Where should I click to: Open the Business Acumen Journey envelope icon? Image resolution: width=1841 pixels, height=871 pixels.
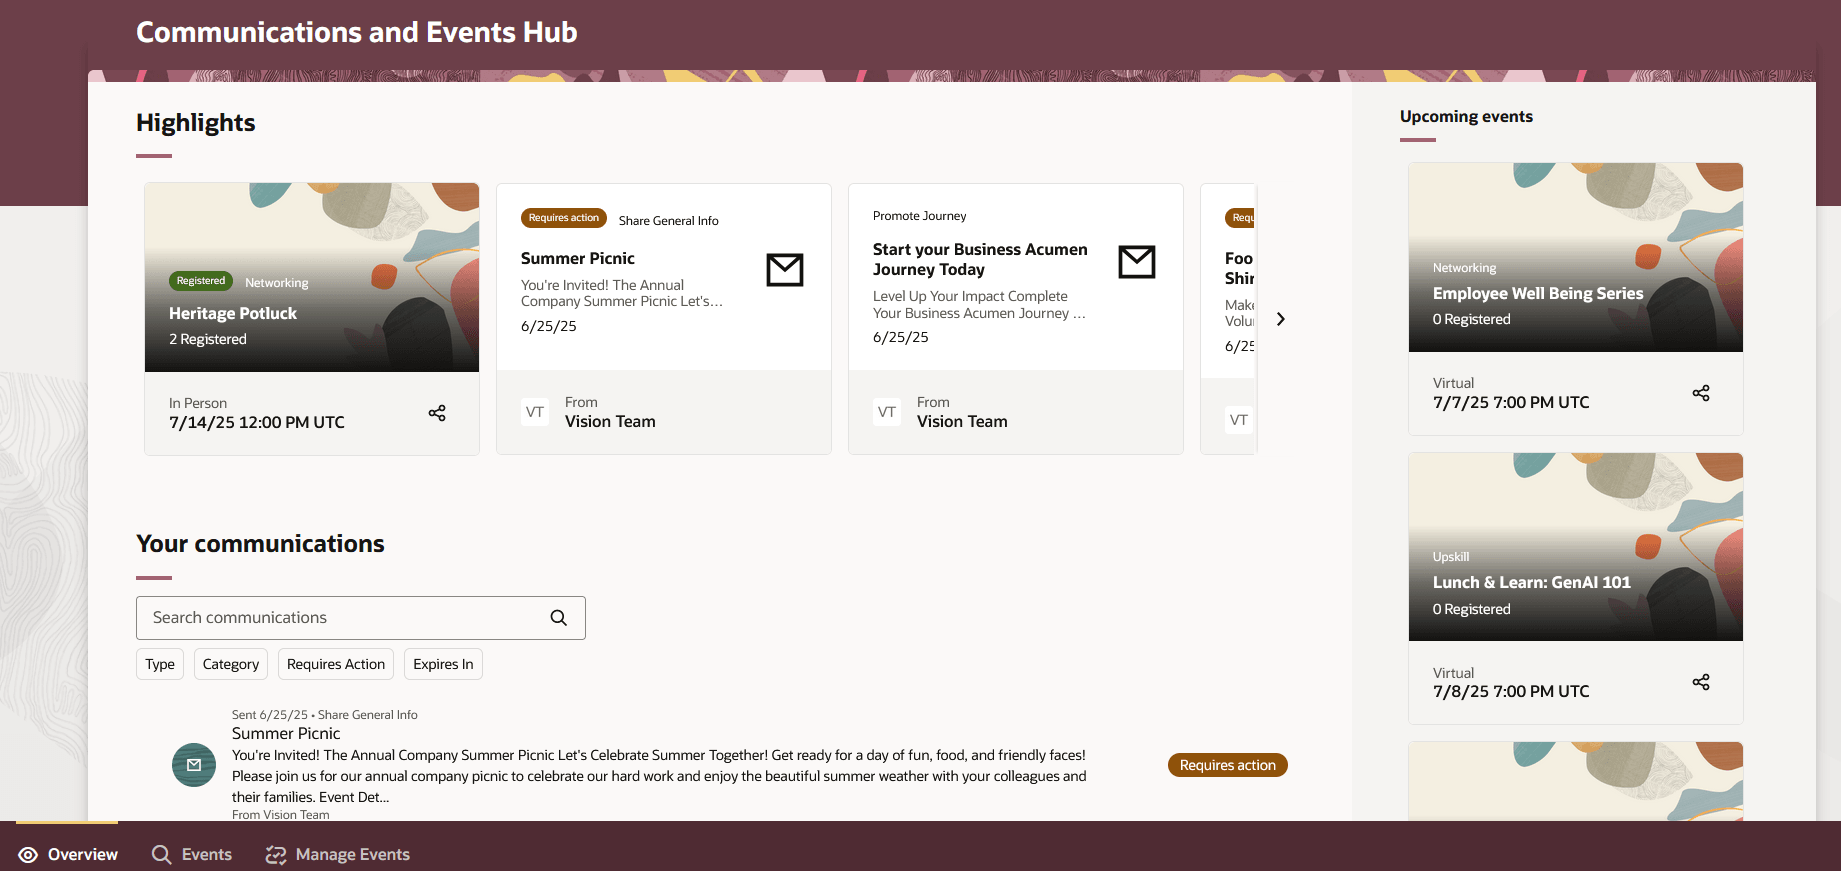[1137, 262]
